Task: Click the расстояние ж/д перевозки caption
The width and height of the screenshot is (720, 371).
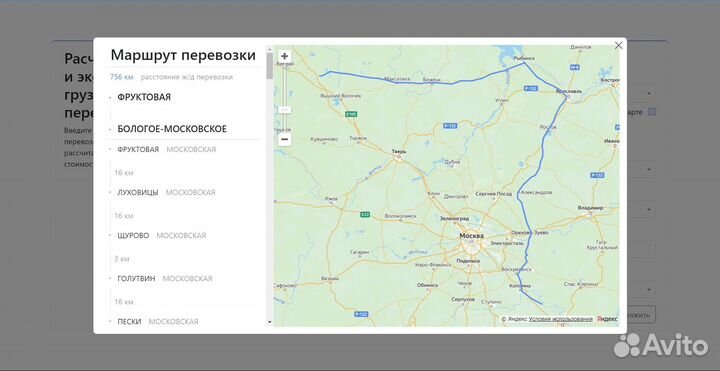Action: point(186,77)
